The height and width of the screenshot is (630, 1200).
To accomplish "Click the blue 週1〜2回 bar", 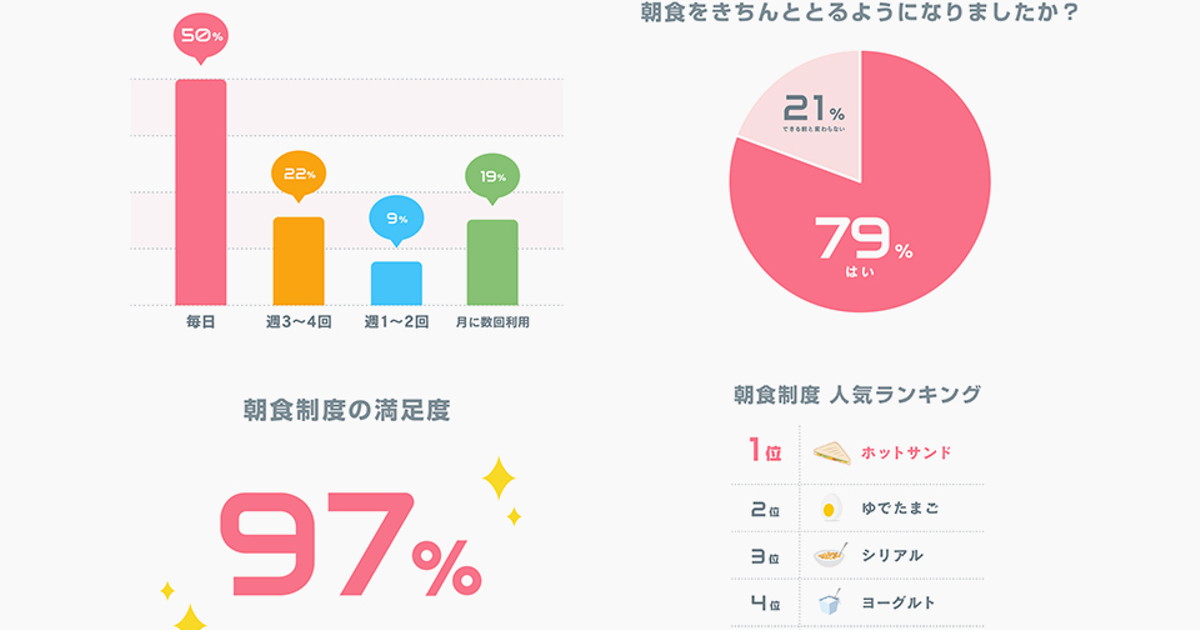I will pos(396,283).
